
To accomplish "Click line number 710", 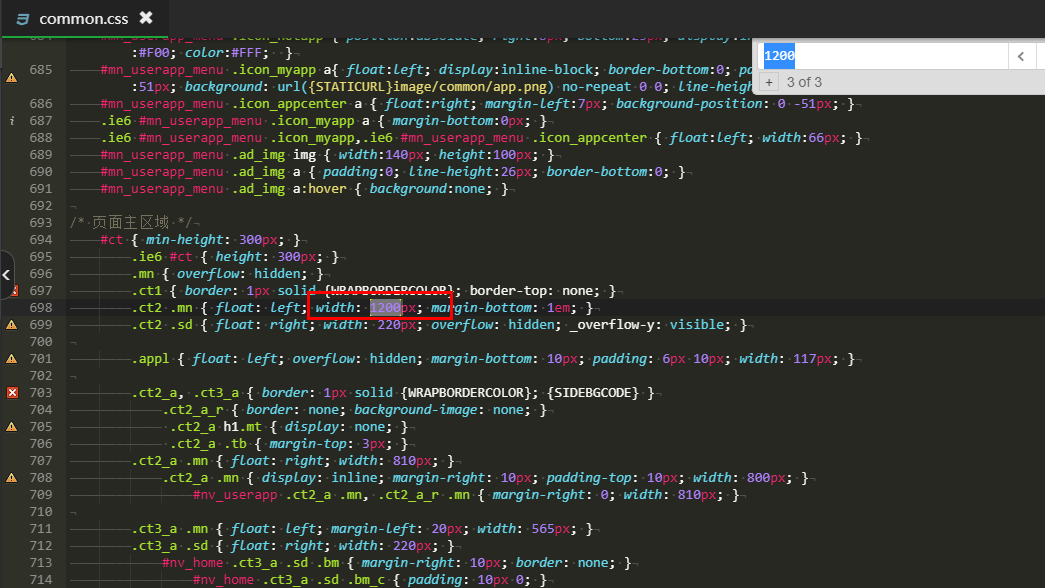I will point(41,511).
